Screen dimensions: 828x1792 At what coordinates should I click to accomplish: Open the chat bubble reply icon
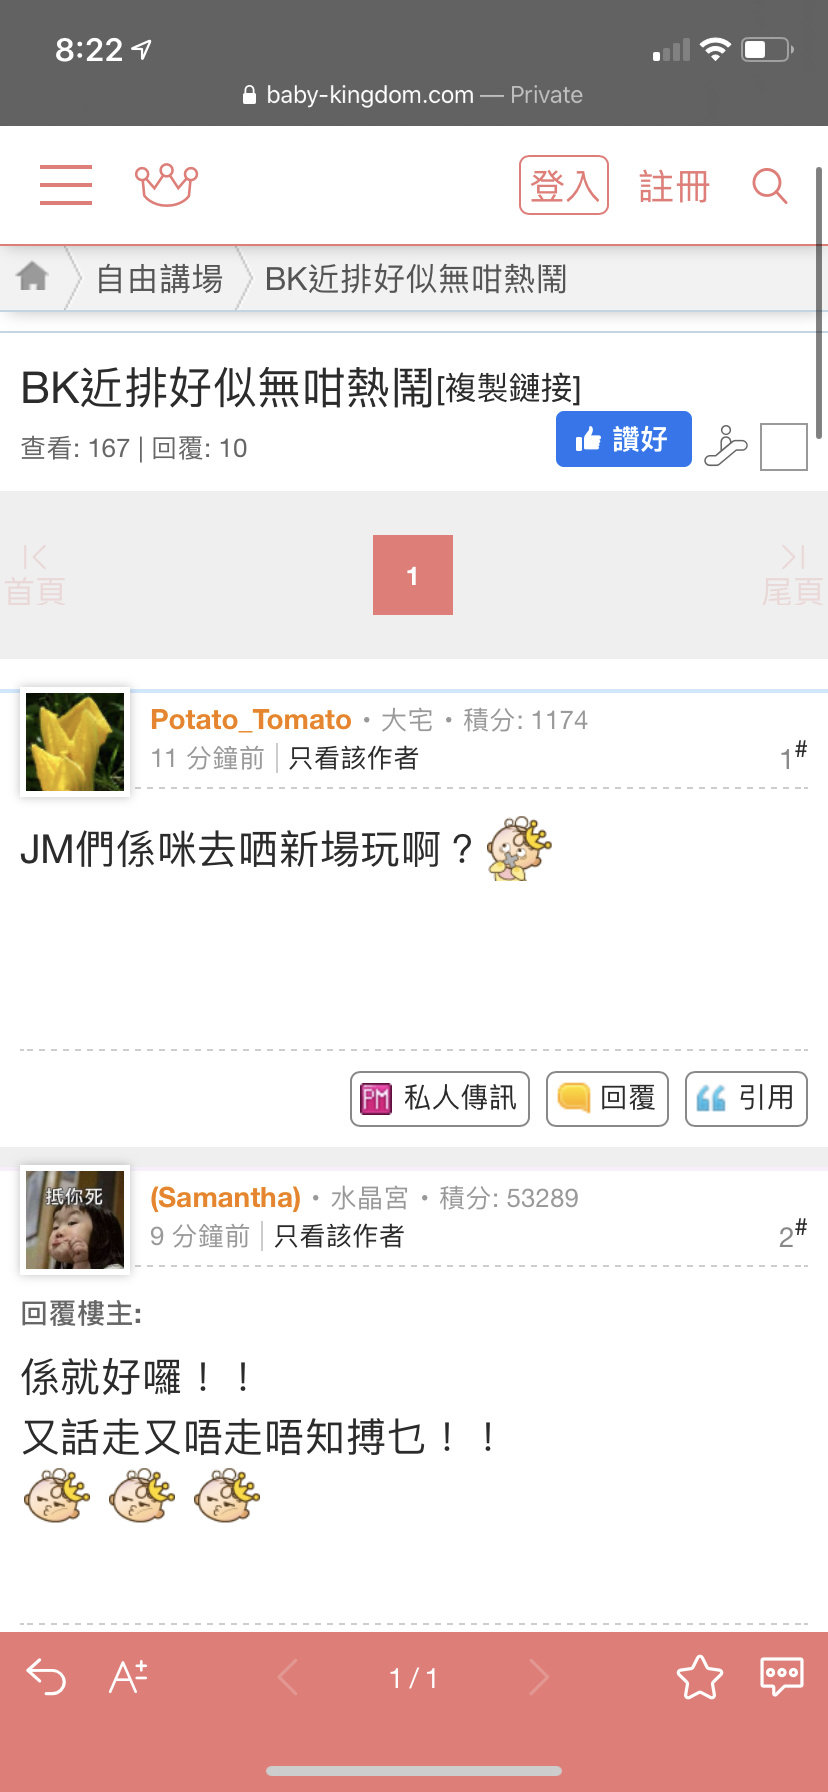click(x=782, y=1677)
